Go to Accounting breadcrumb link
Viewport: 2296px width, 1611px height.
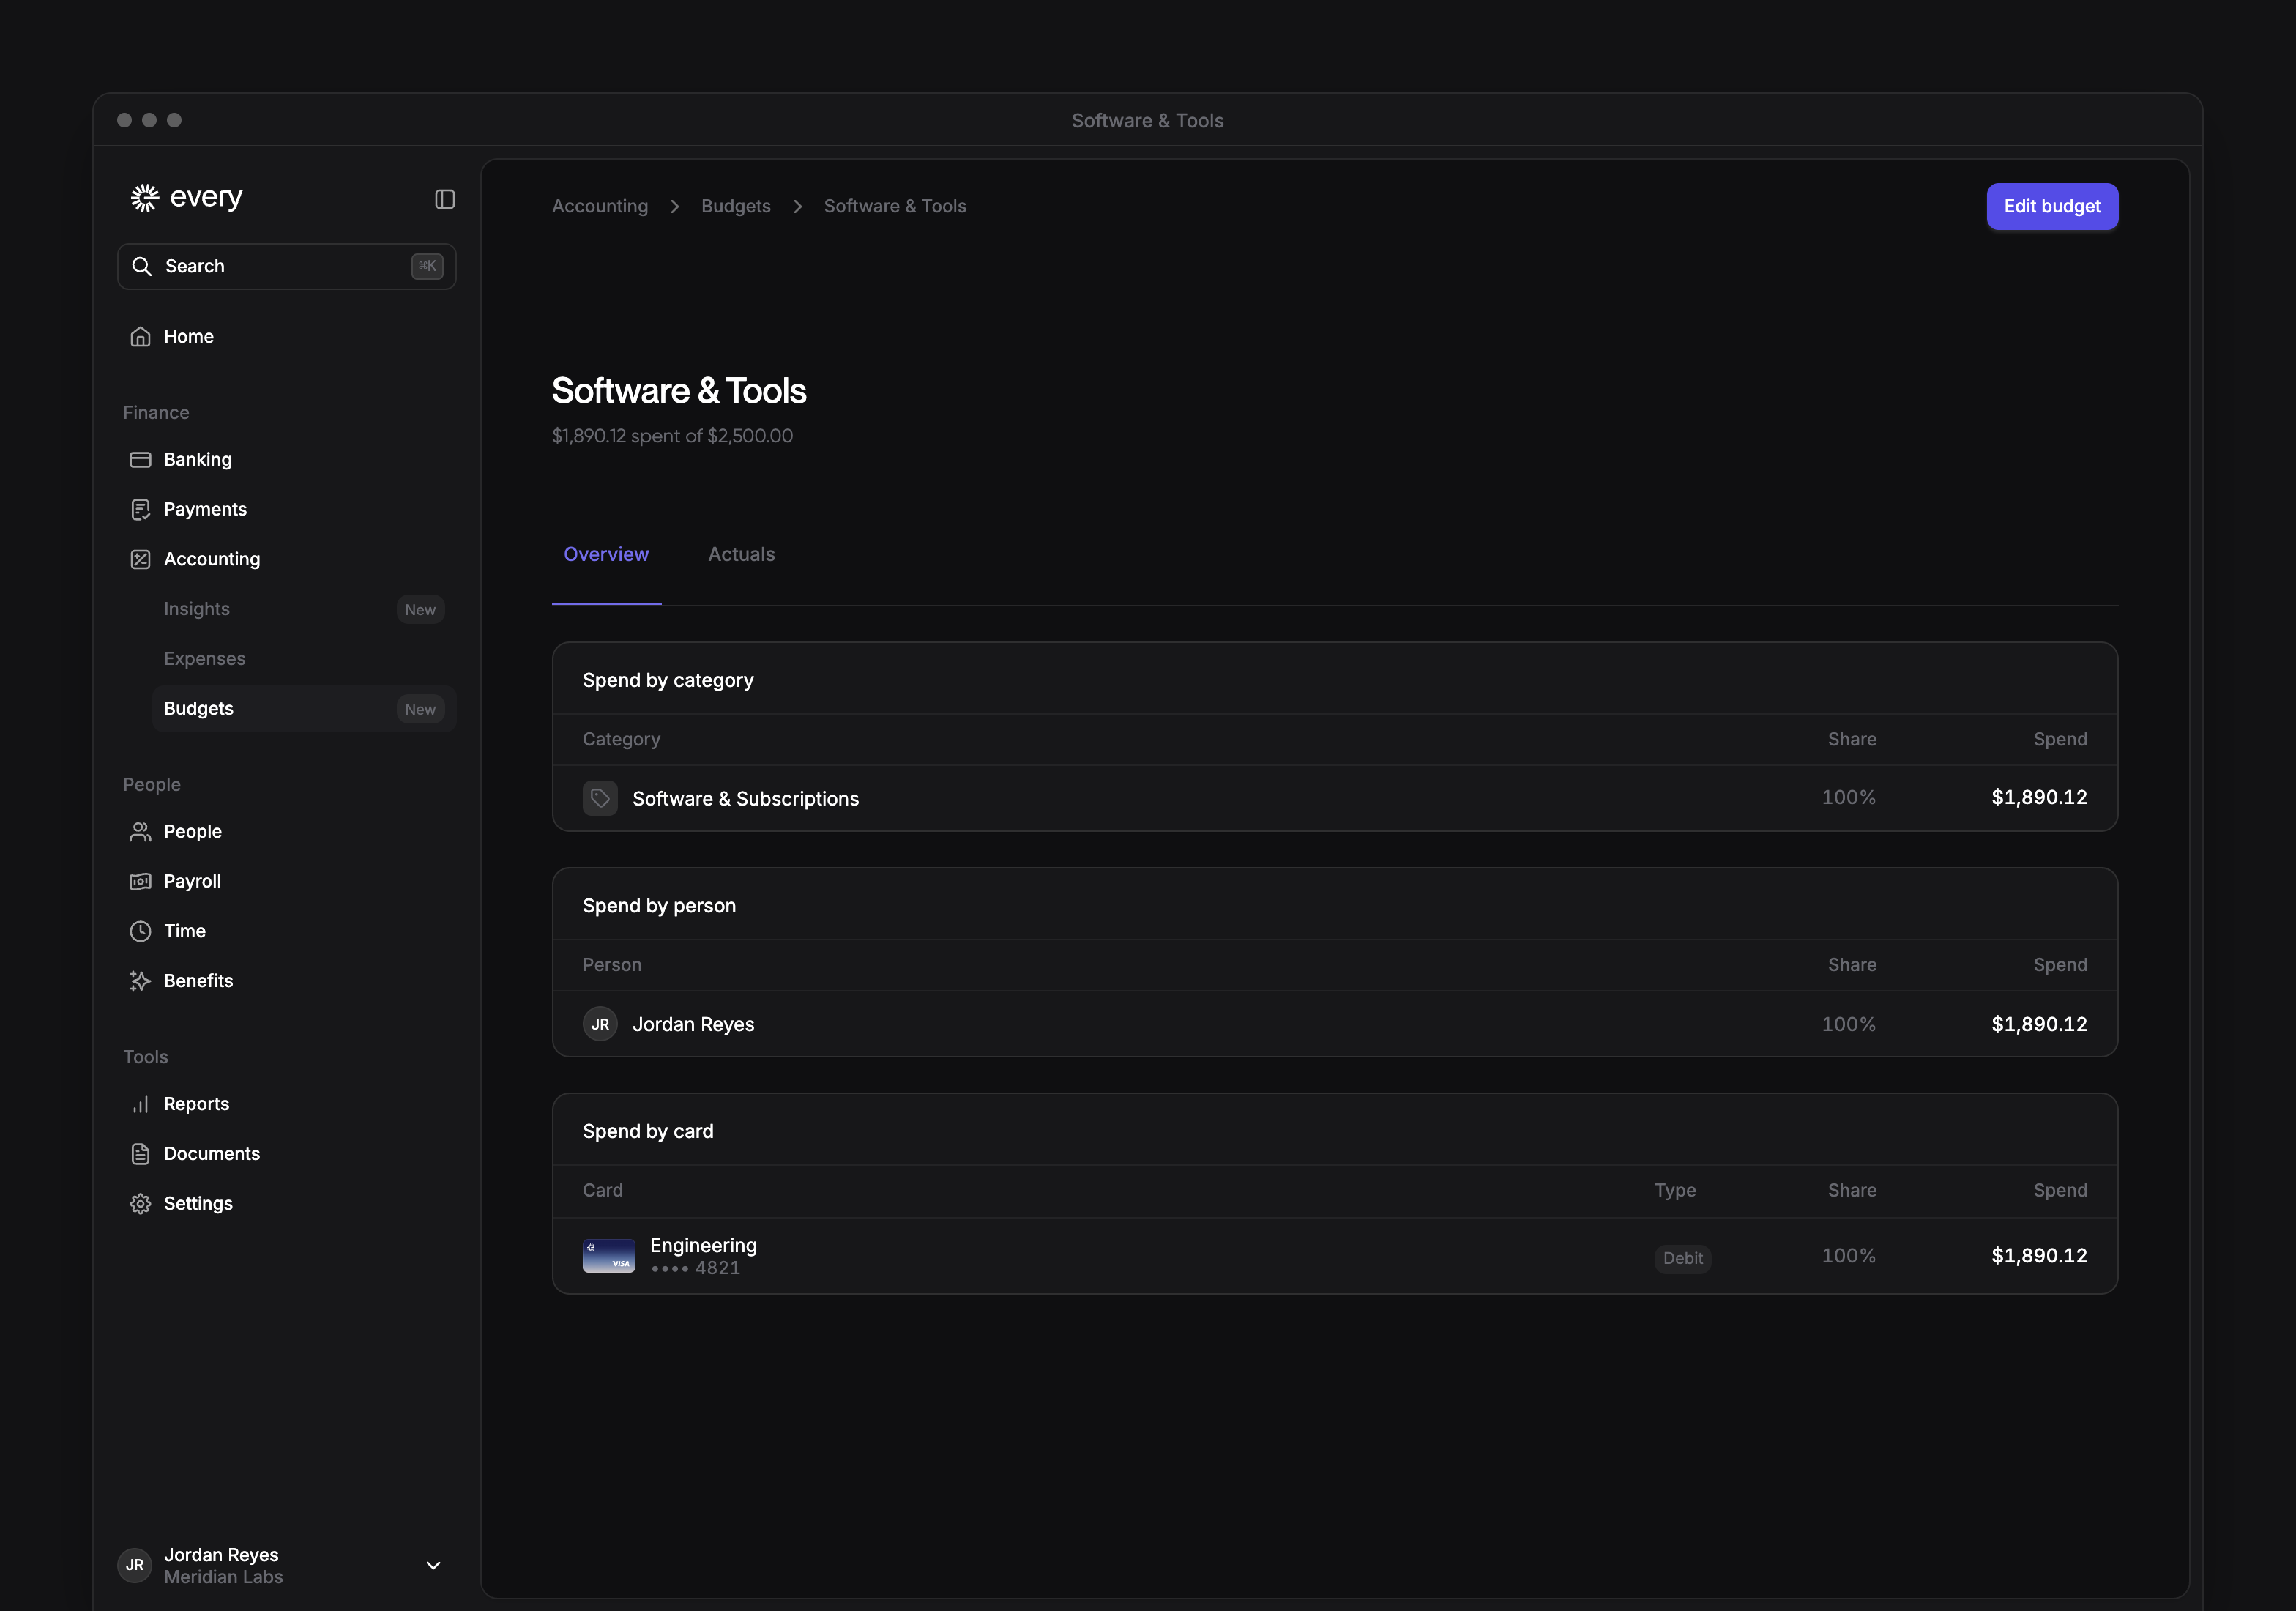[x=600, y=206]
